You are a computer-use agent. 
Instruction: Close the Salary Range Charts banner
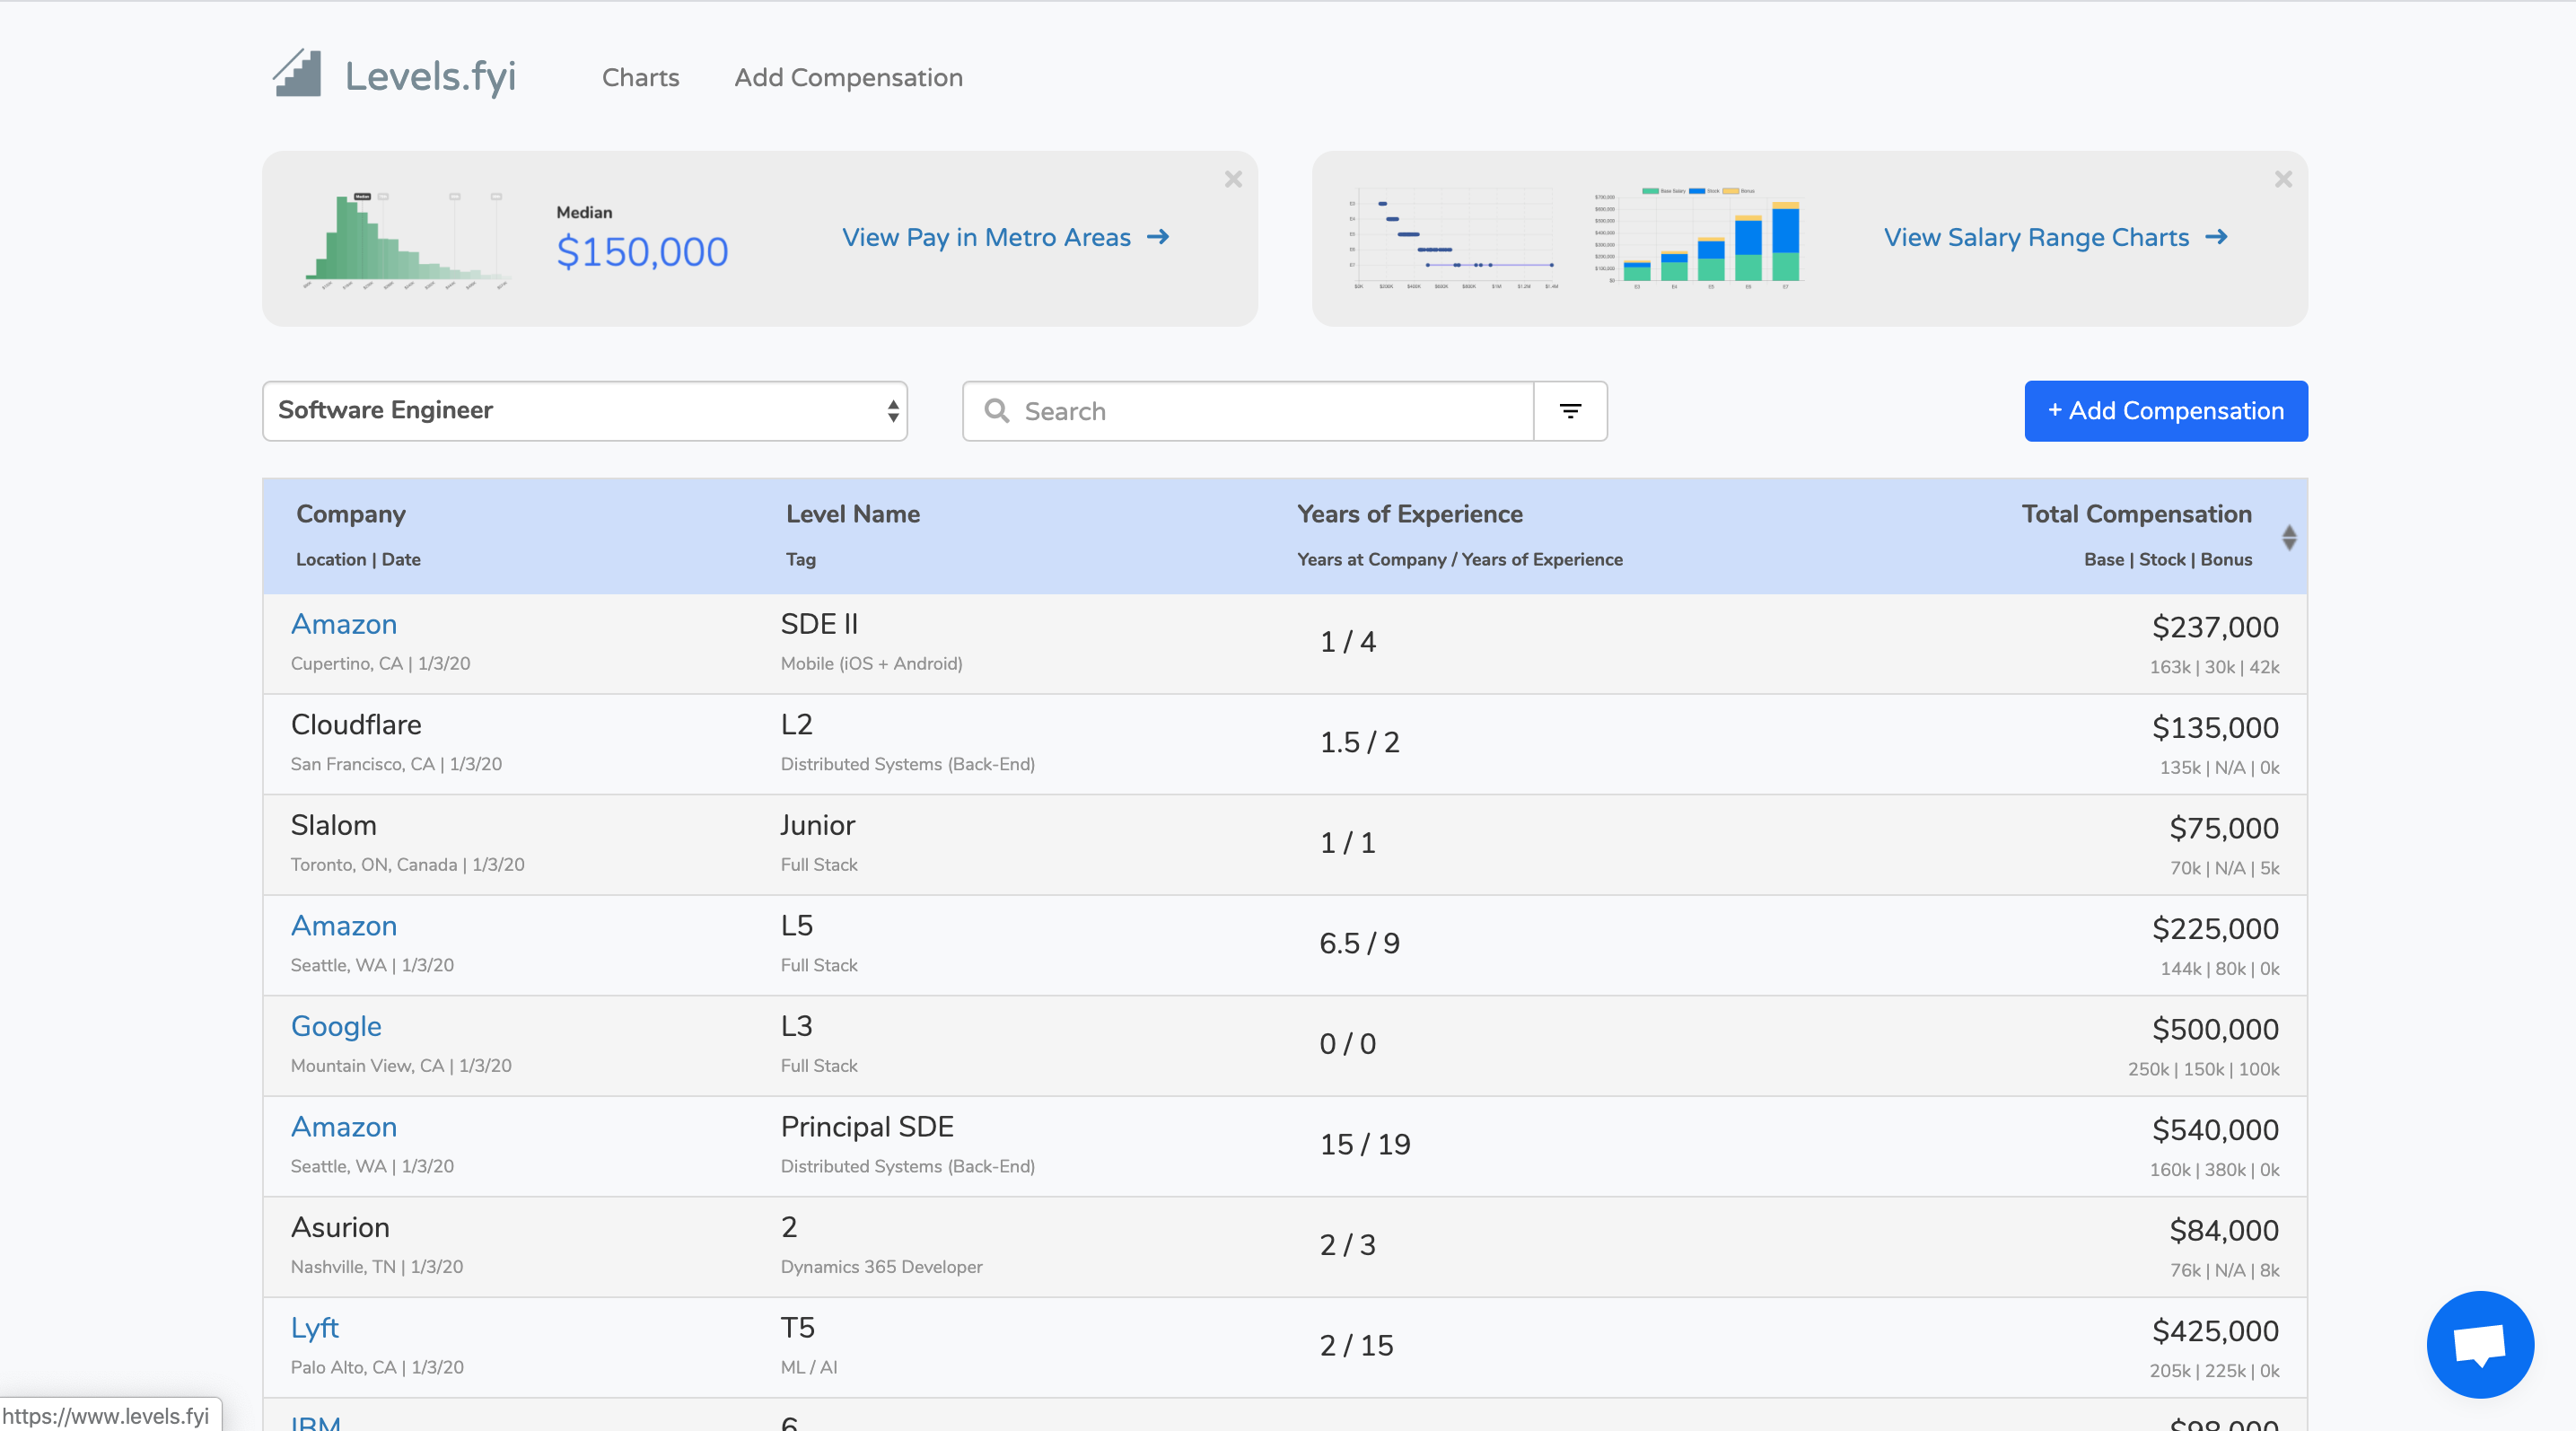tap(2283, 179)
